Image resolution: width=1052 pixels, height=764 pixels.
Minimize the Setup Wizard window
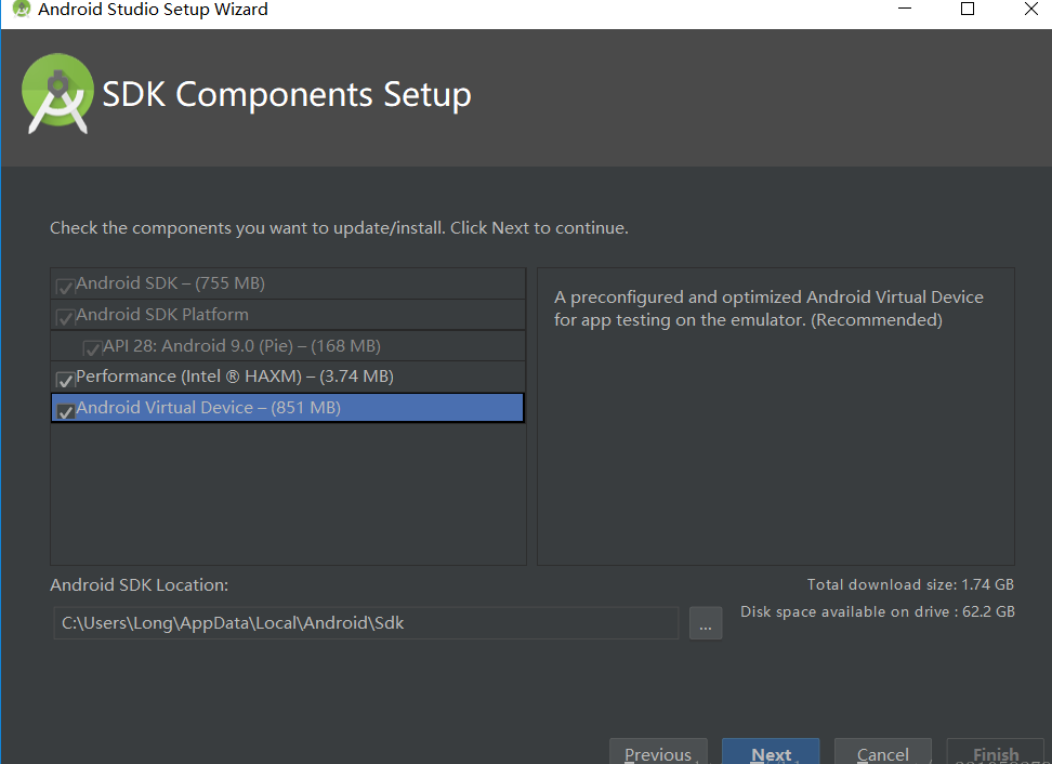903,9
